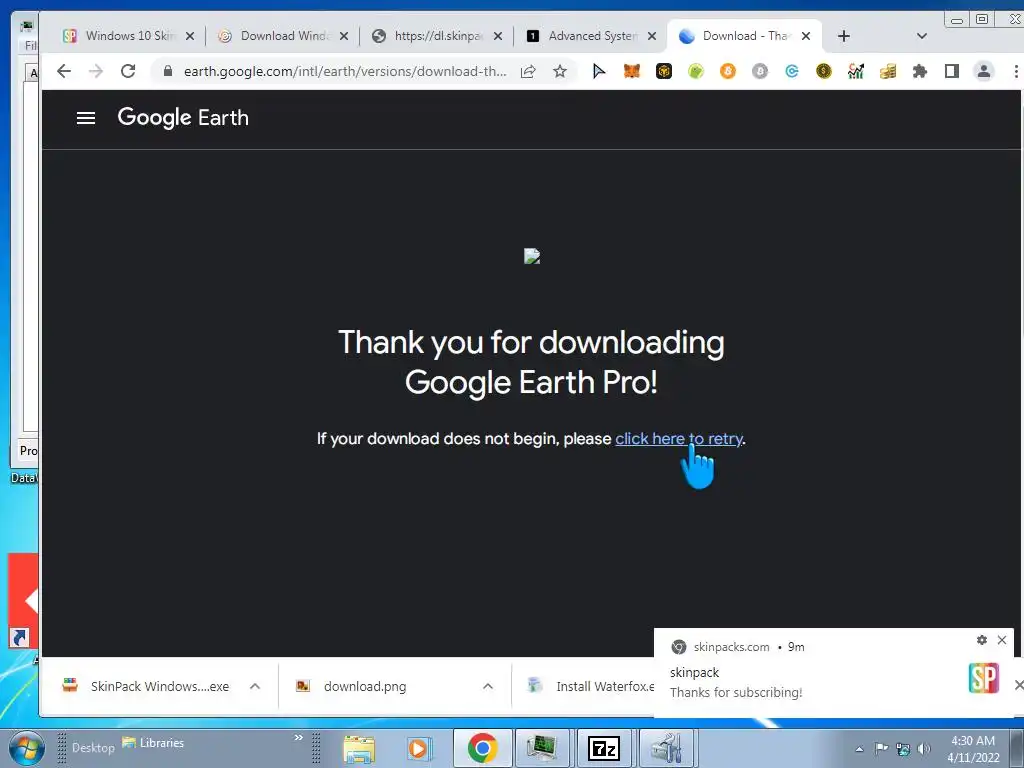Click the green leaf extension icon
Viewport: 1024px width, 768px height.
tap(696, 71)
